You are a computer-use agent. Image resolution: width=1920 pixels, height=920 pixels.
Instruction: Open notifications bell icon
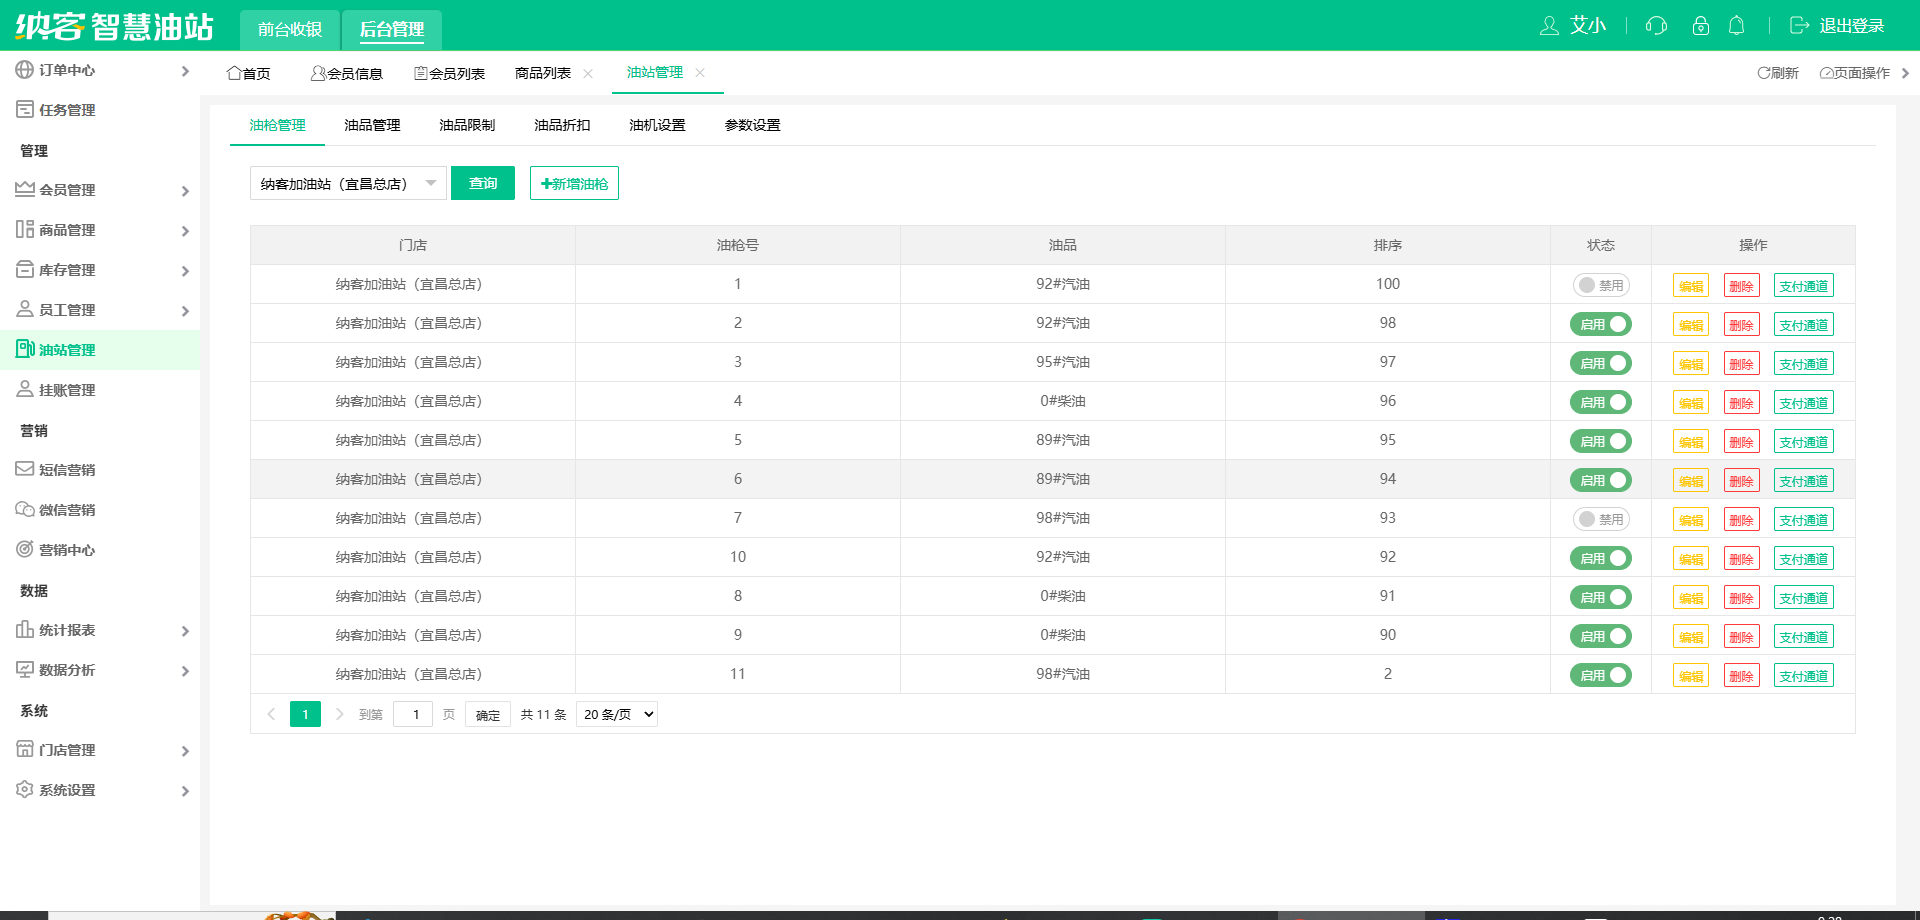[1737, 26]
